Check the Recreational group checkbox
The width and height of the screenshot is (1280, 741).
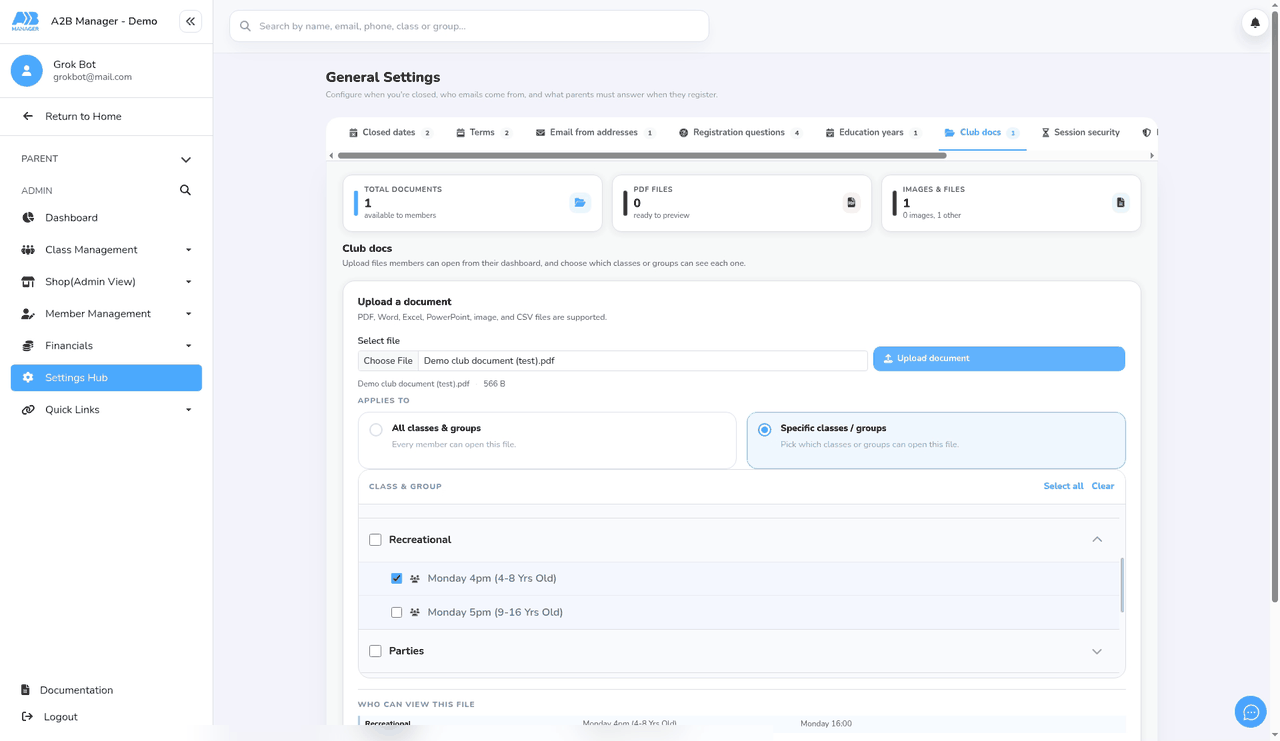click(375, 540)
